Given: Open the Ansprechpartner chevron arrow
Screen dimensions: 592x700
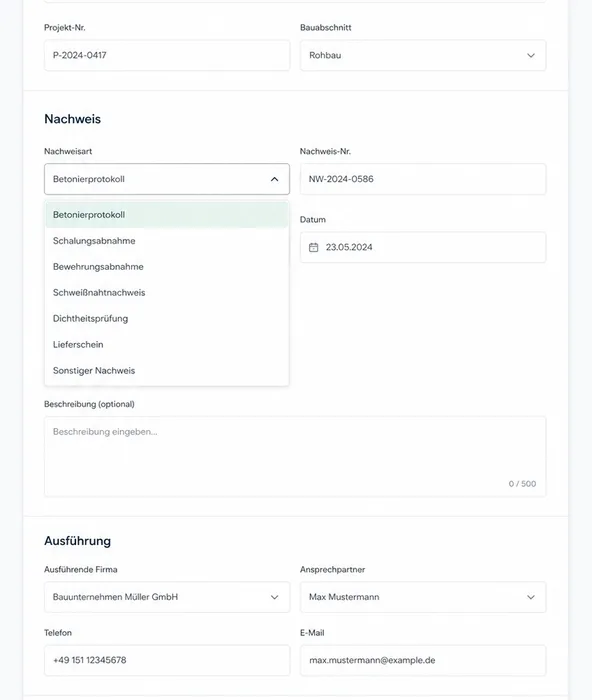Looking at the screenshot, I should tap(530, 597).
